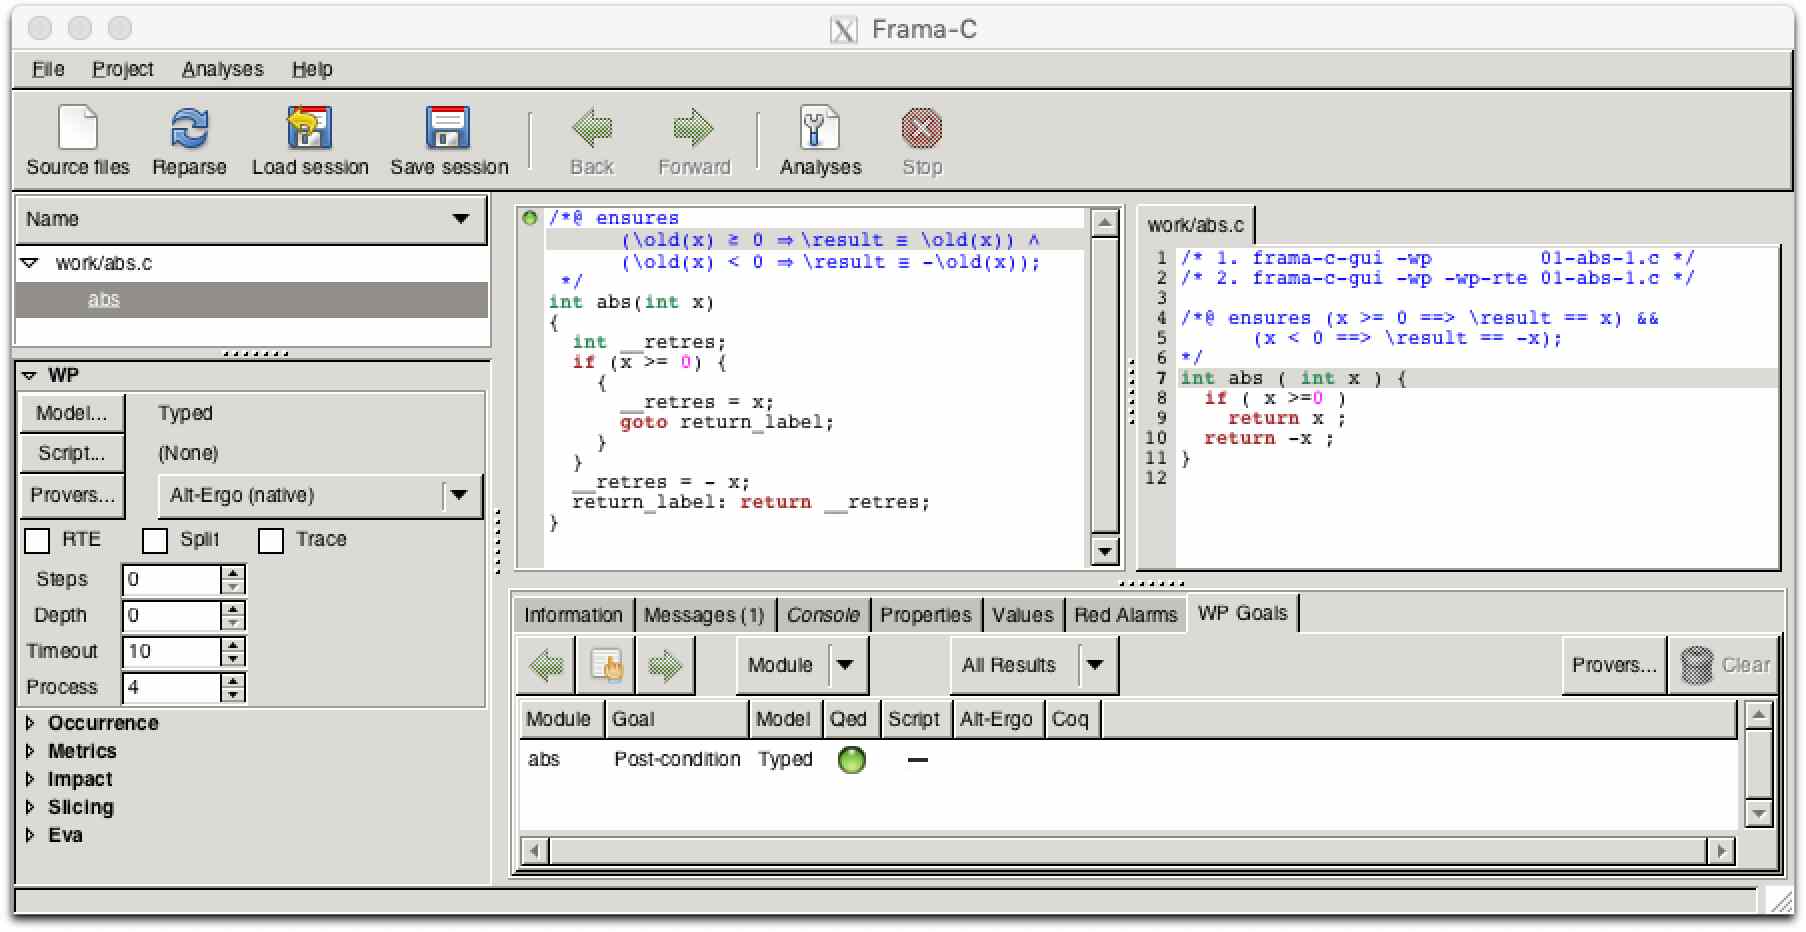Enable the Trace checkbox
Viewport: 1806px width, 932px height.
coord(271,541)
